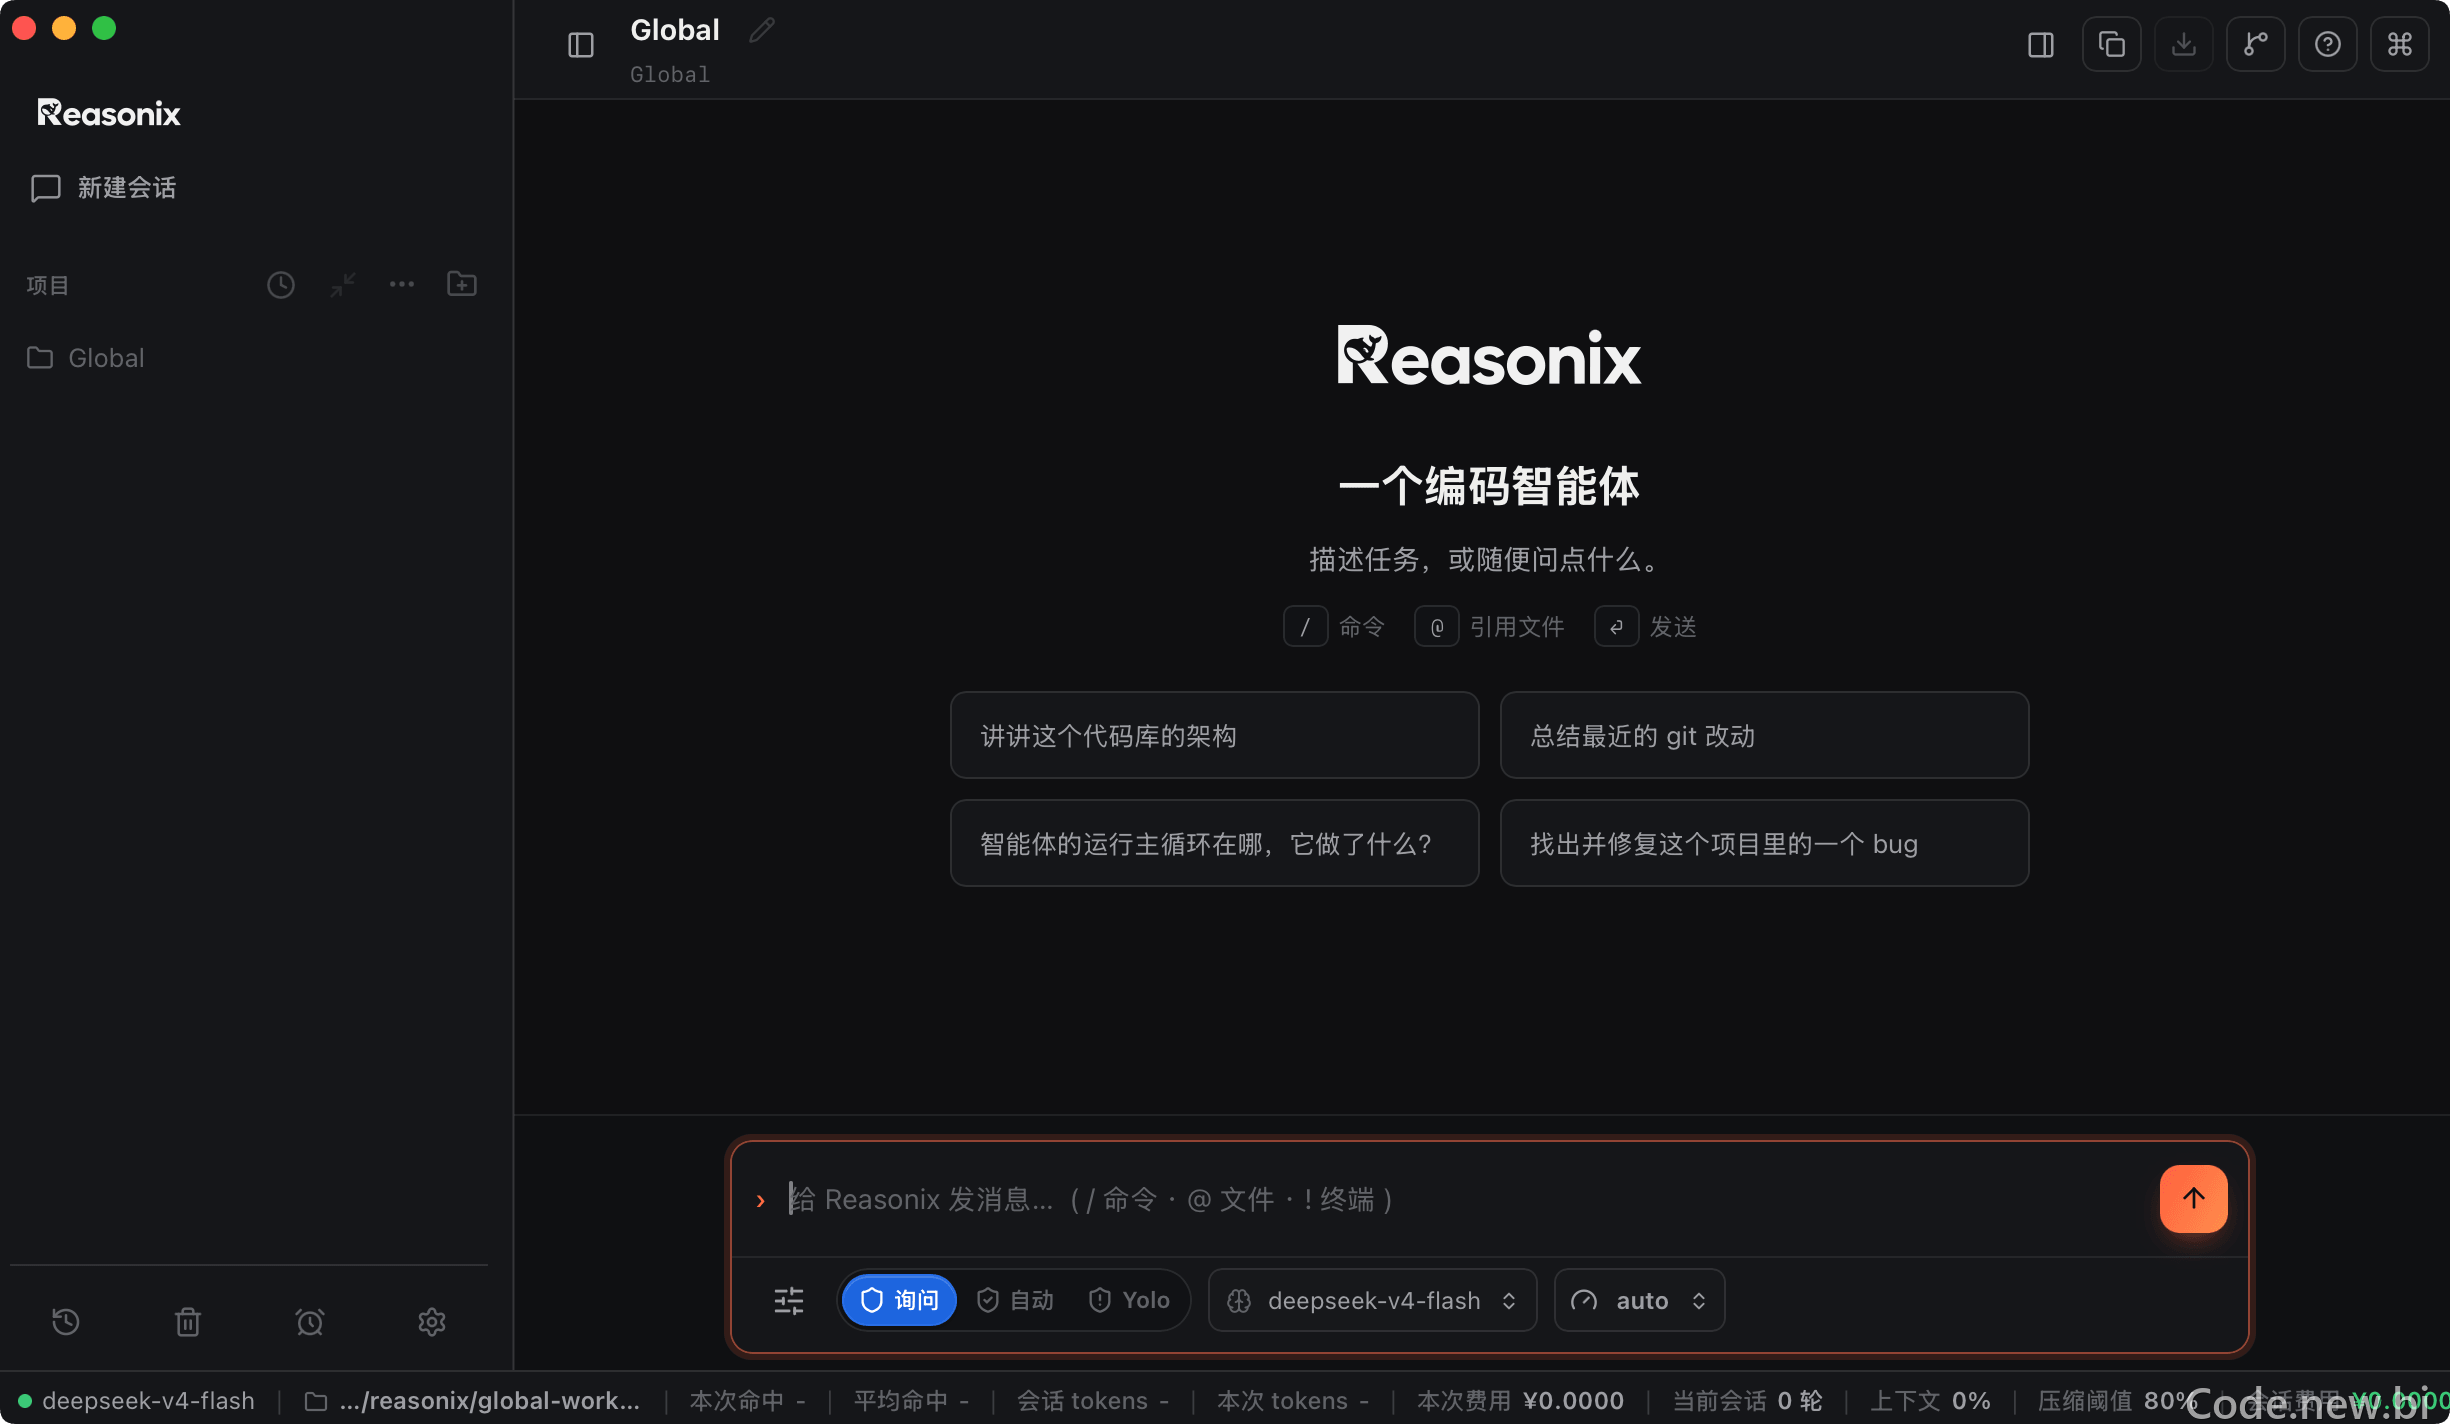Click the trash icon in sidebar footer
Screen dimensions: 2450x1424
188,1322
